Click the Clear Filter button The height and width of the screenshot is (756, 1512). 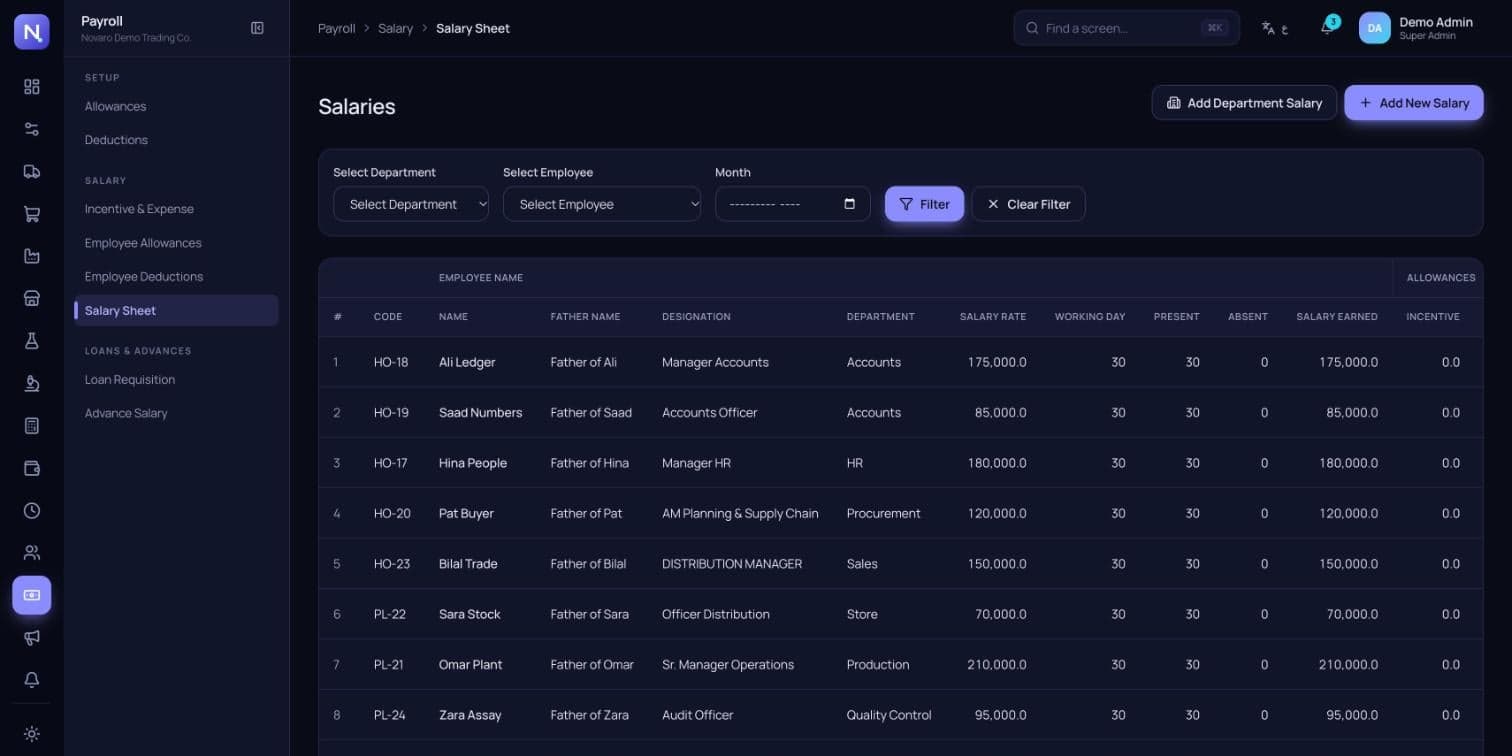[1028, 204]
